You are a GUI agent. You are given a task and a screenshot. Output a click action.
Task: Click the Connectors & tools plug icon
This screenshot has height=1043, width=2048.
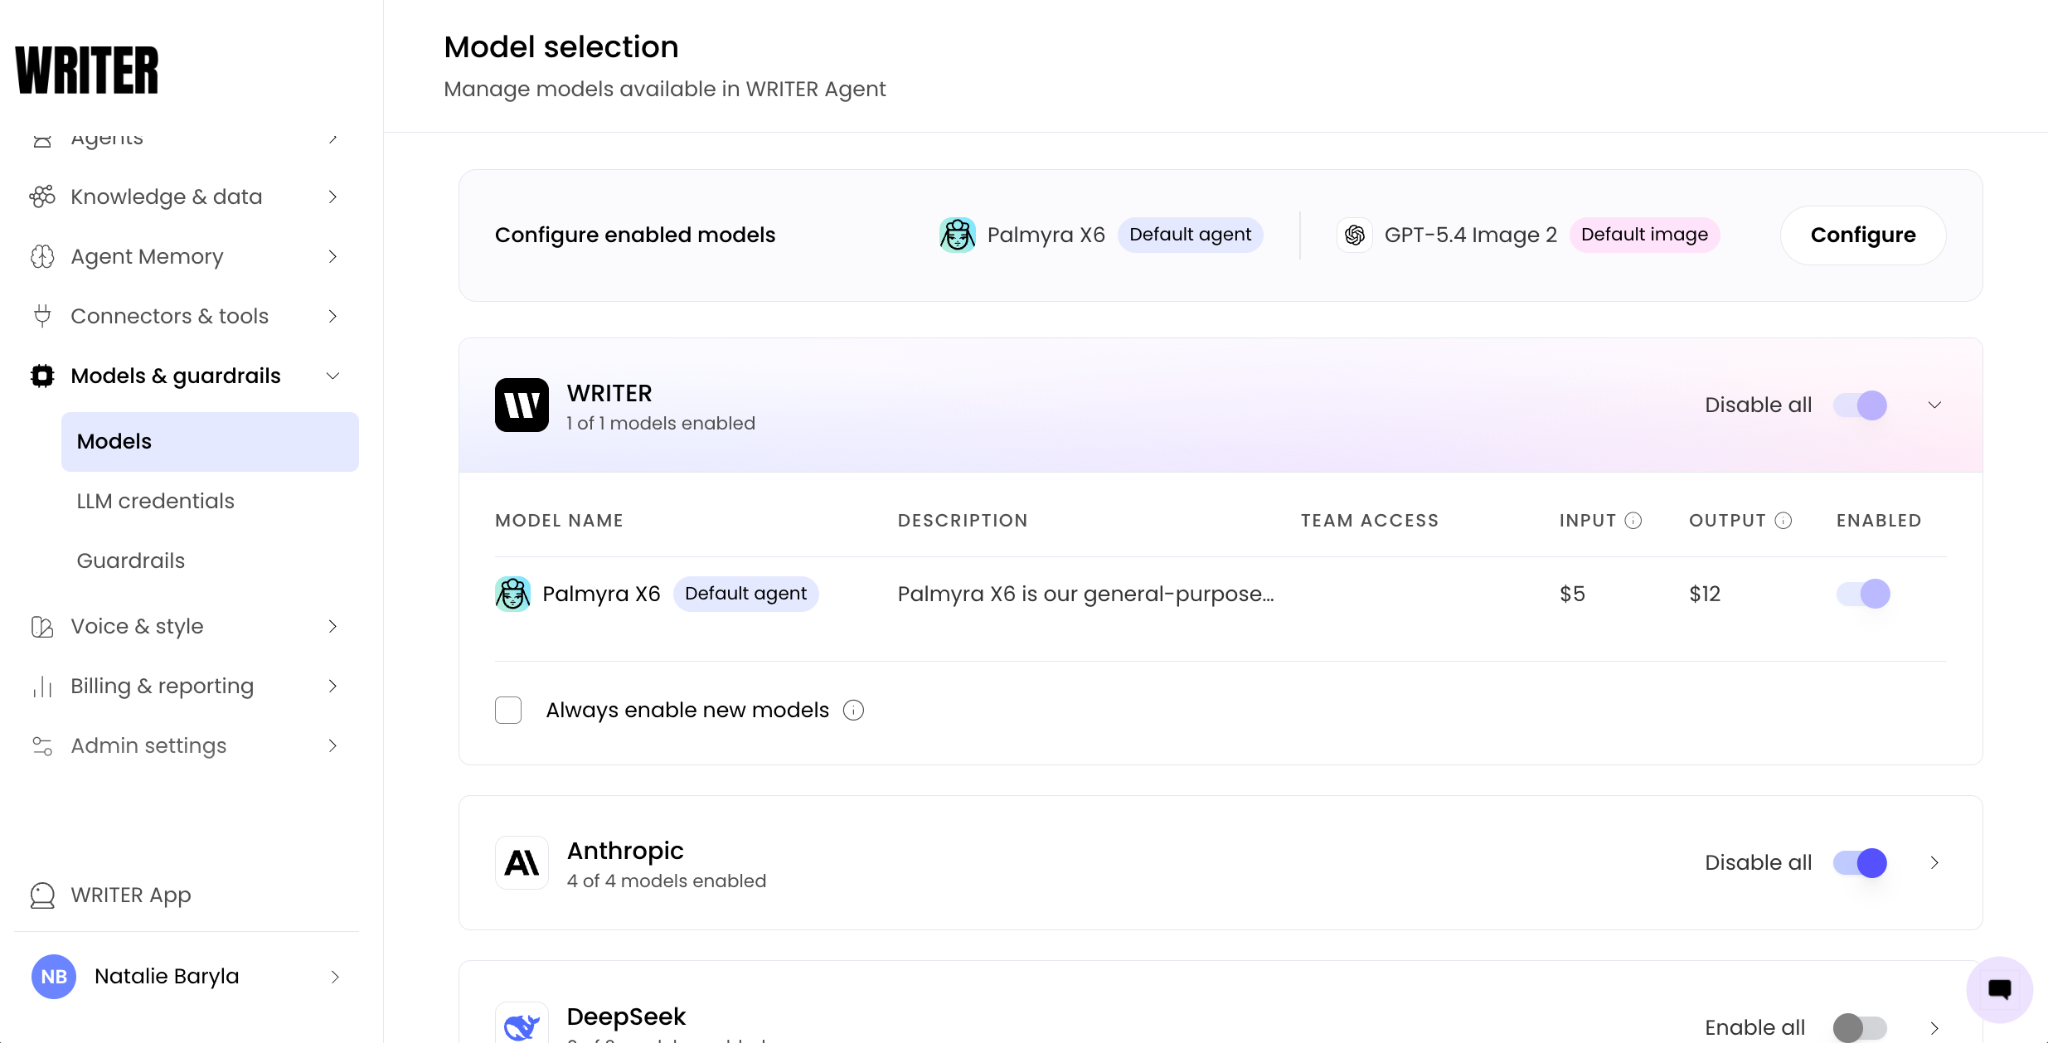42,316
